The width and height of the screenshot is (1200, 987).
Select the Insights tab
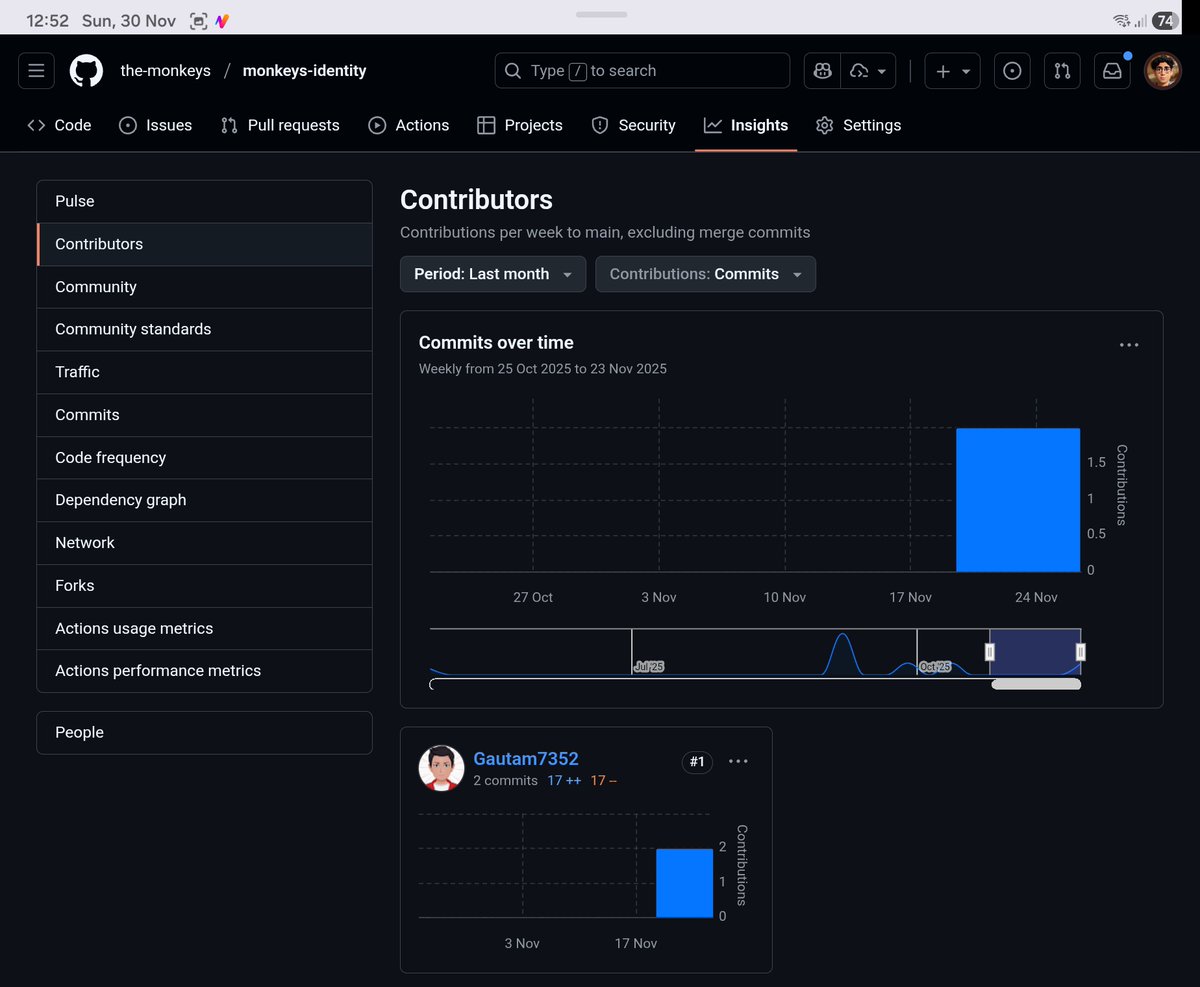(746, 125)
